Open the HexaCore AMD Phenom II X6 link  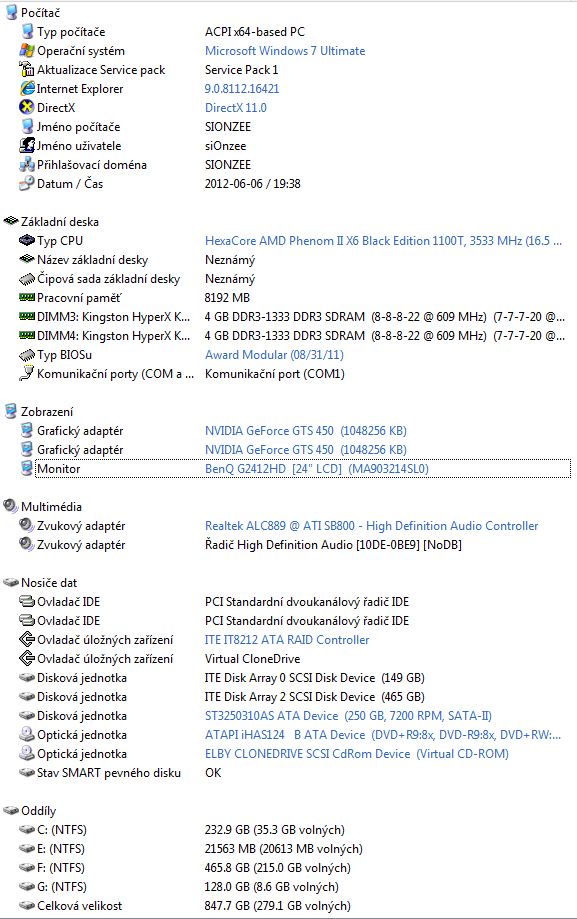(x=383, y=241)
